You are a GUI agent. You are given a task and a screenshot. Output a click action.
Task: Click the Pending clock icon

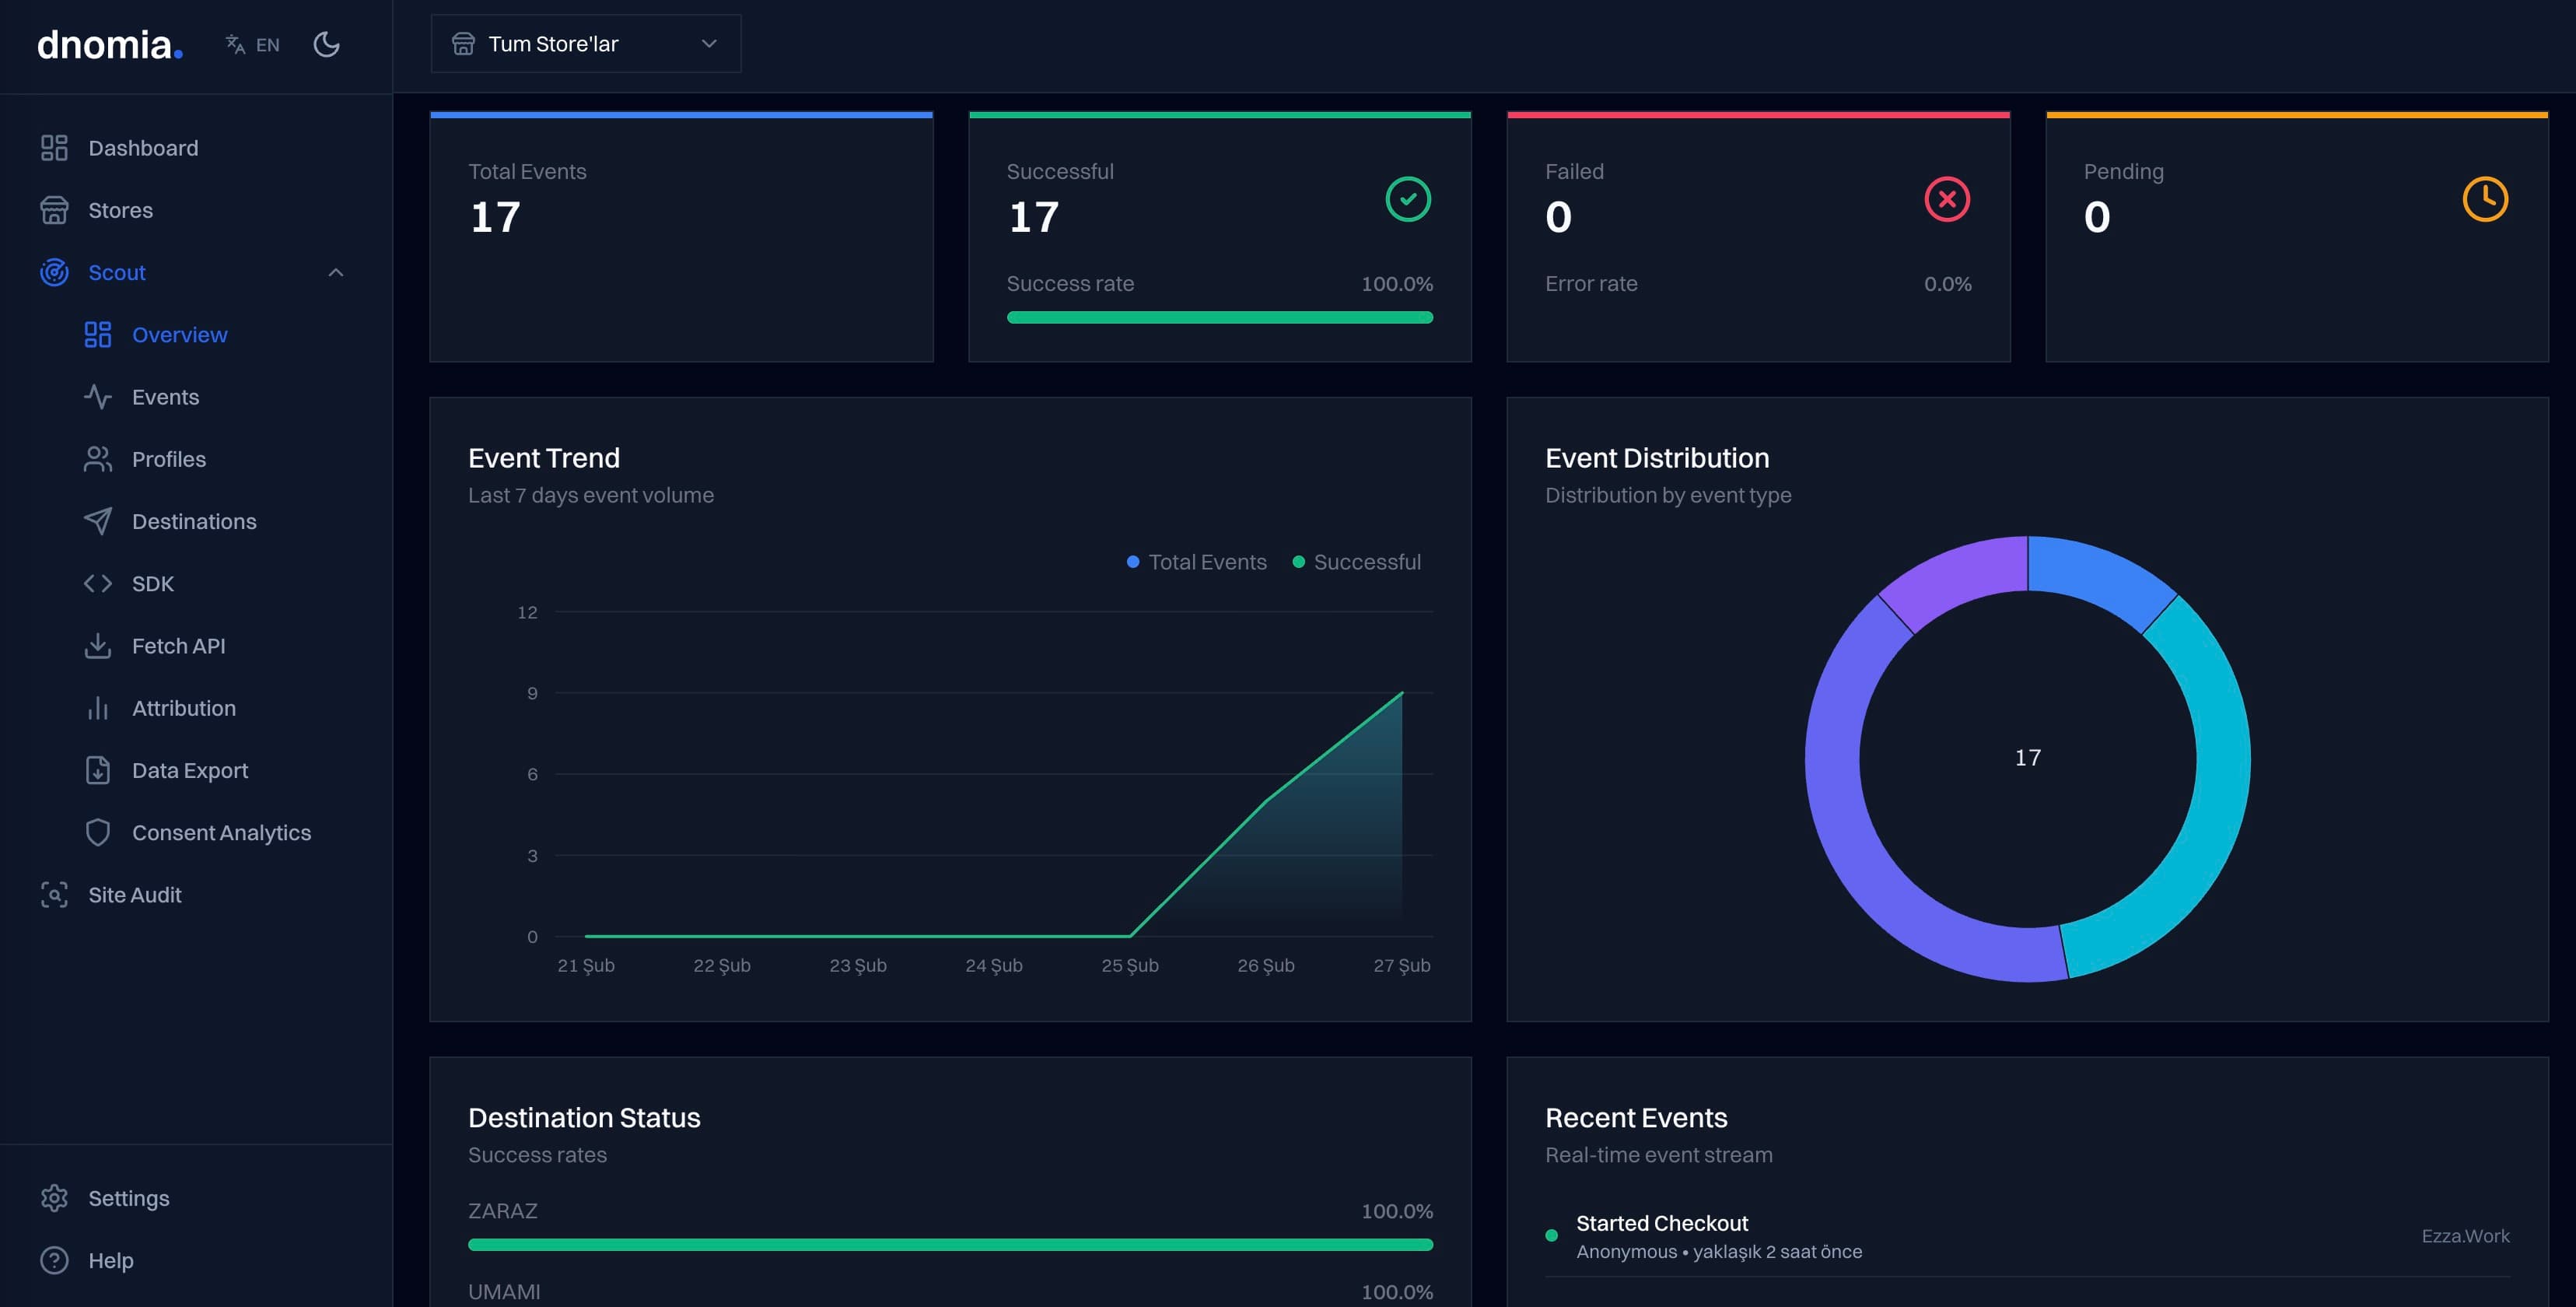pyautogui.click(x=2485, y=199)
